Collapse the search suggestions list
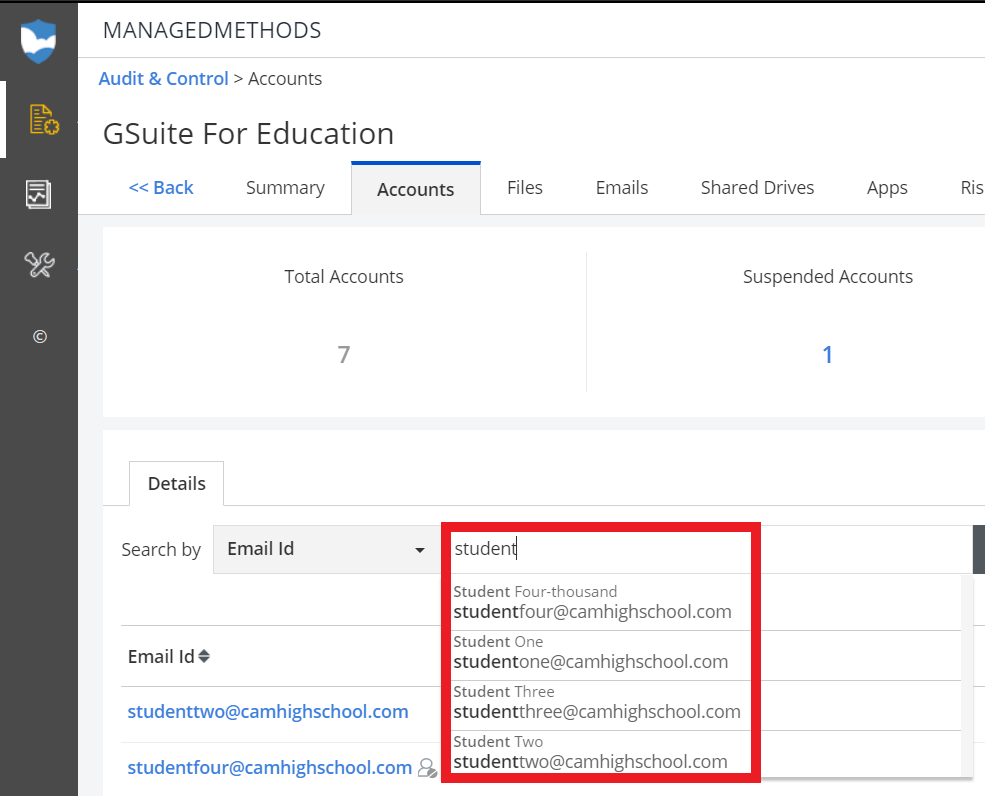This screenshot has width=985, height=796. [x=600, y=548]
